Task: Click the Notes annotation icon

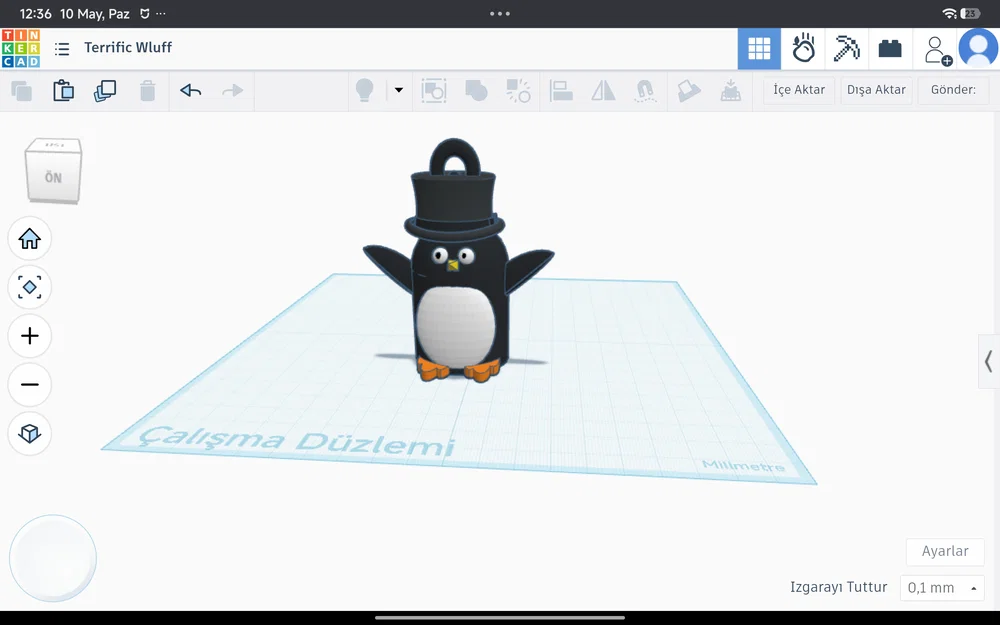Action: pyautogui.click(x=689, y=91)
